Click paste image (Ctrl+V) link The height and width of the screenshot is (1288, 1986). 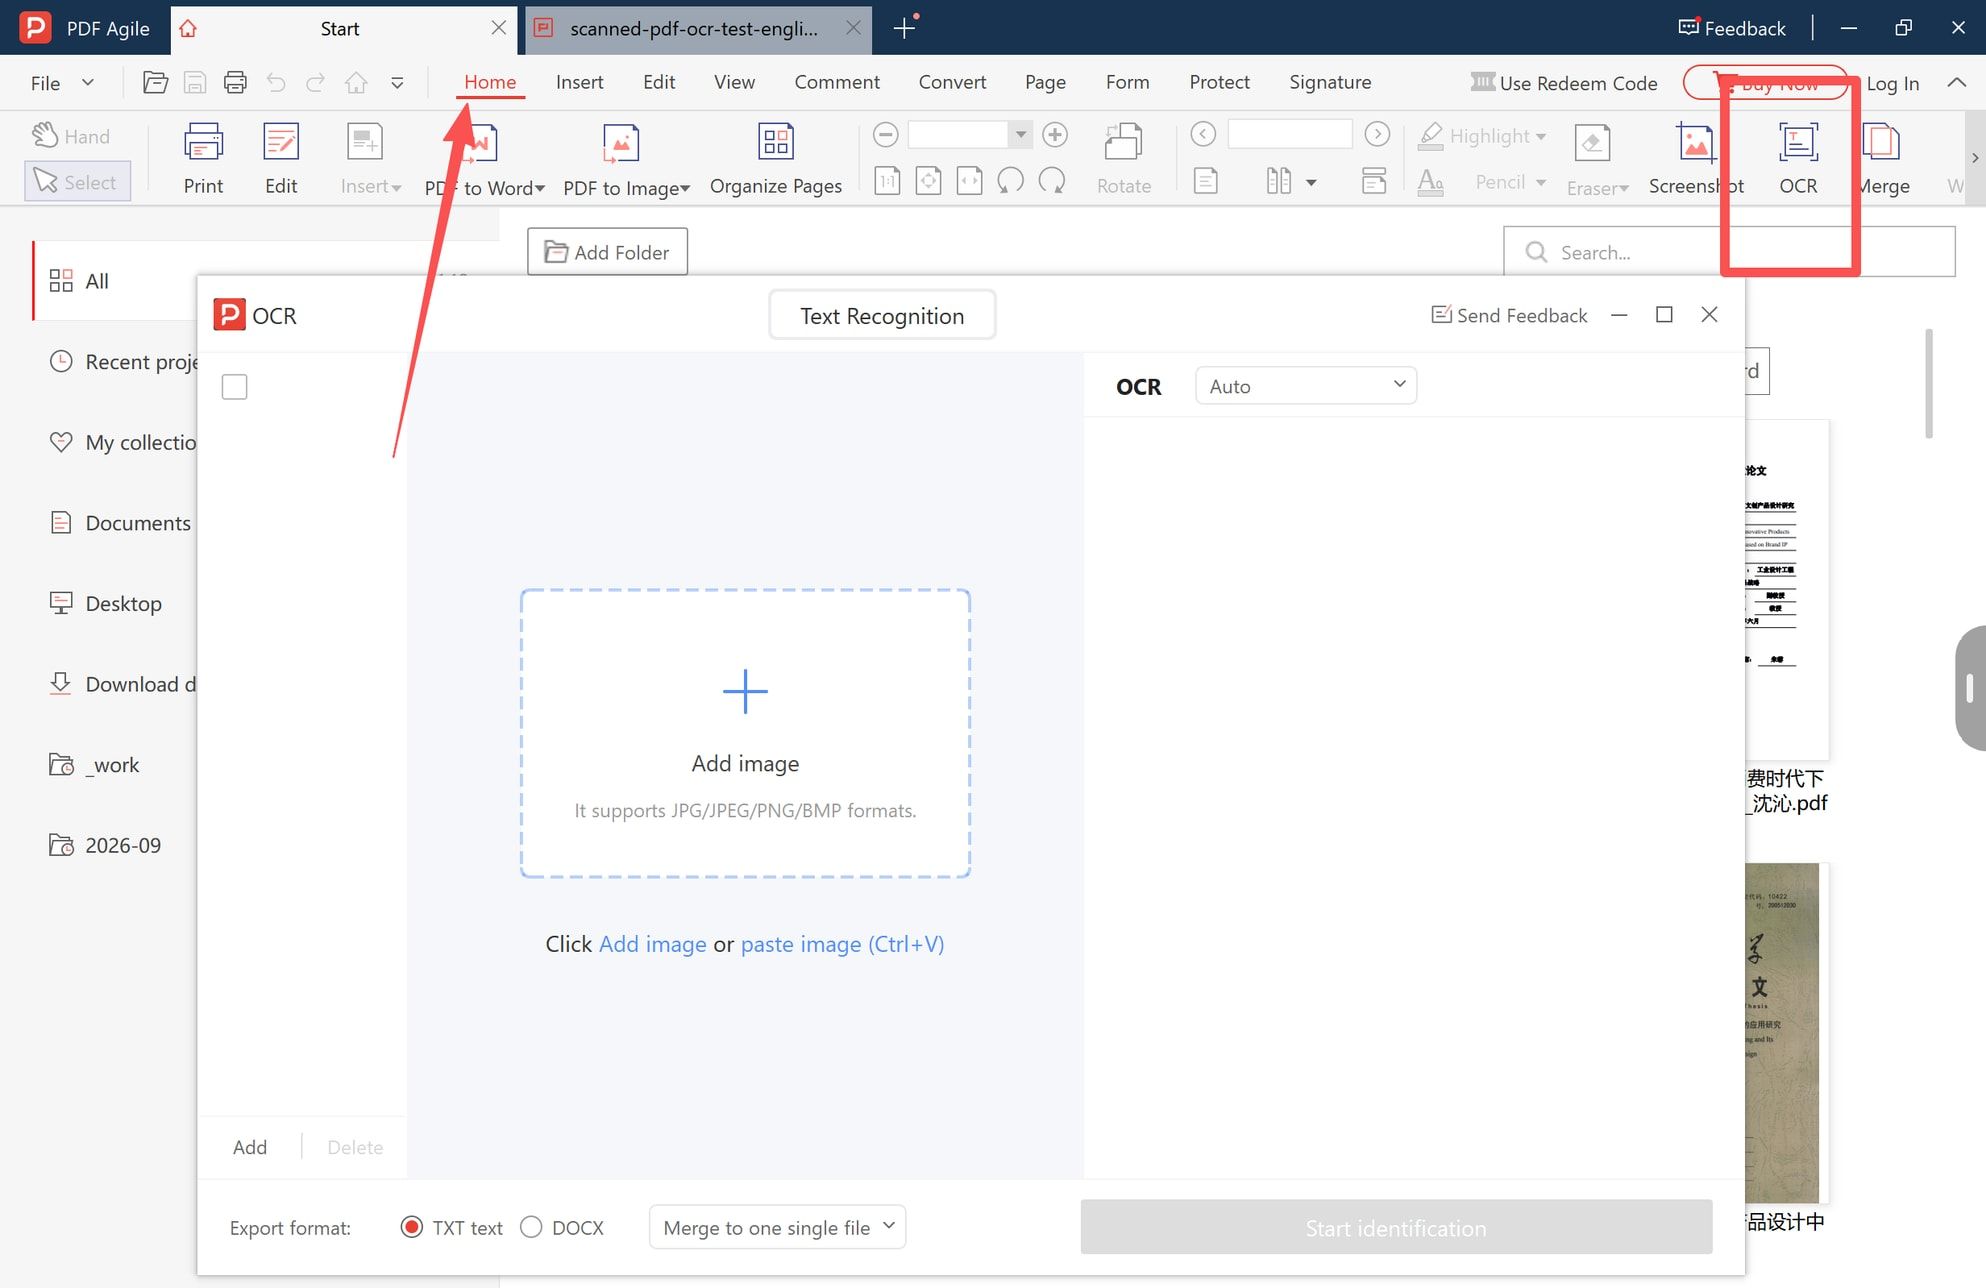842,944
